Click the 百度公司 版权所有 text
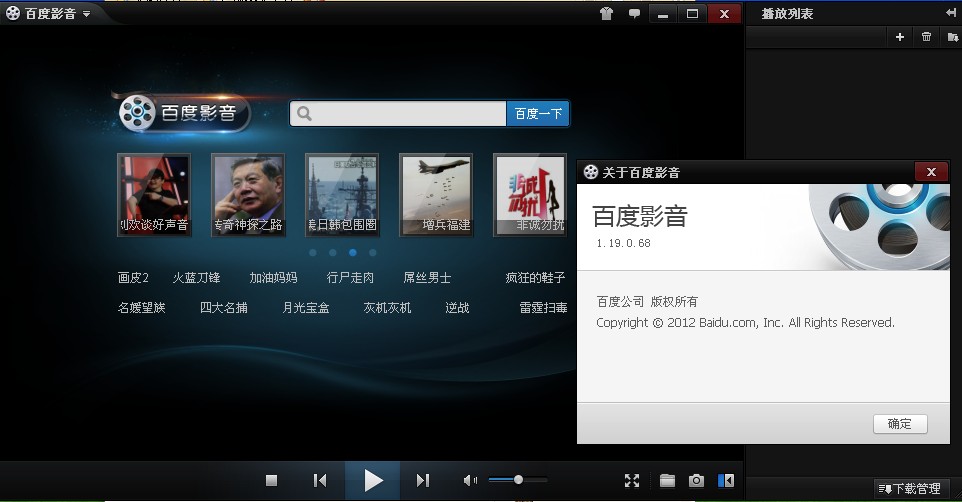 pos(647,301)
